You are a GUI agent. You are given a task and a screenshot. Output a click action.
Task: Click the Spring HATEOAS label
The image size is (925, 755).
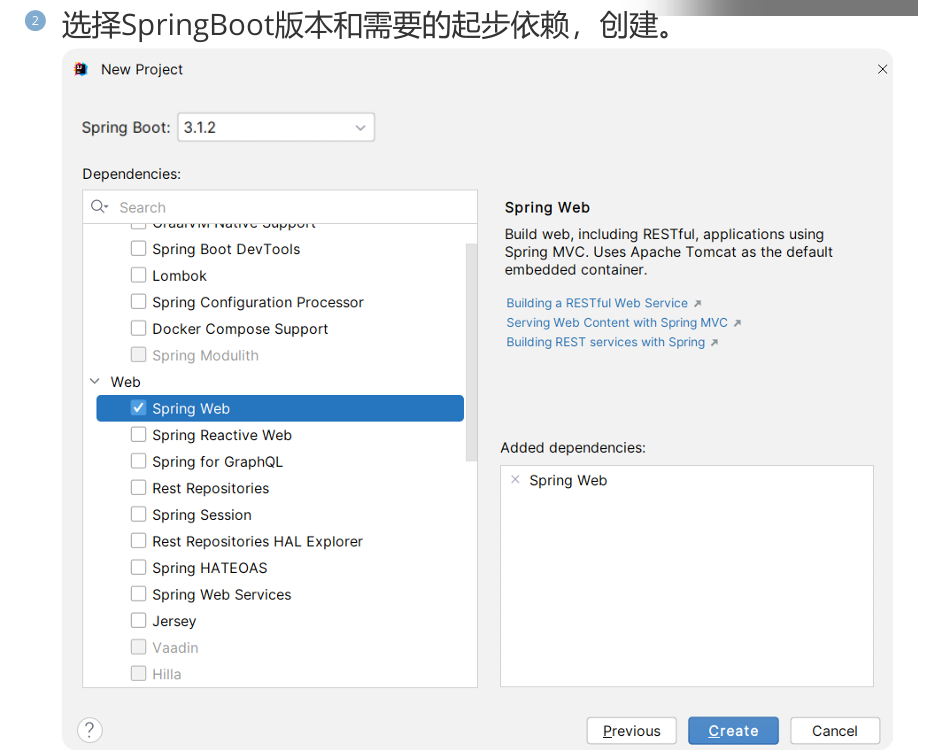click(x=209, y=568)
